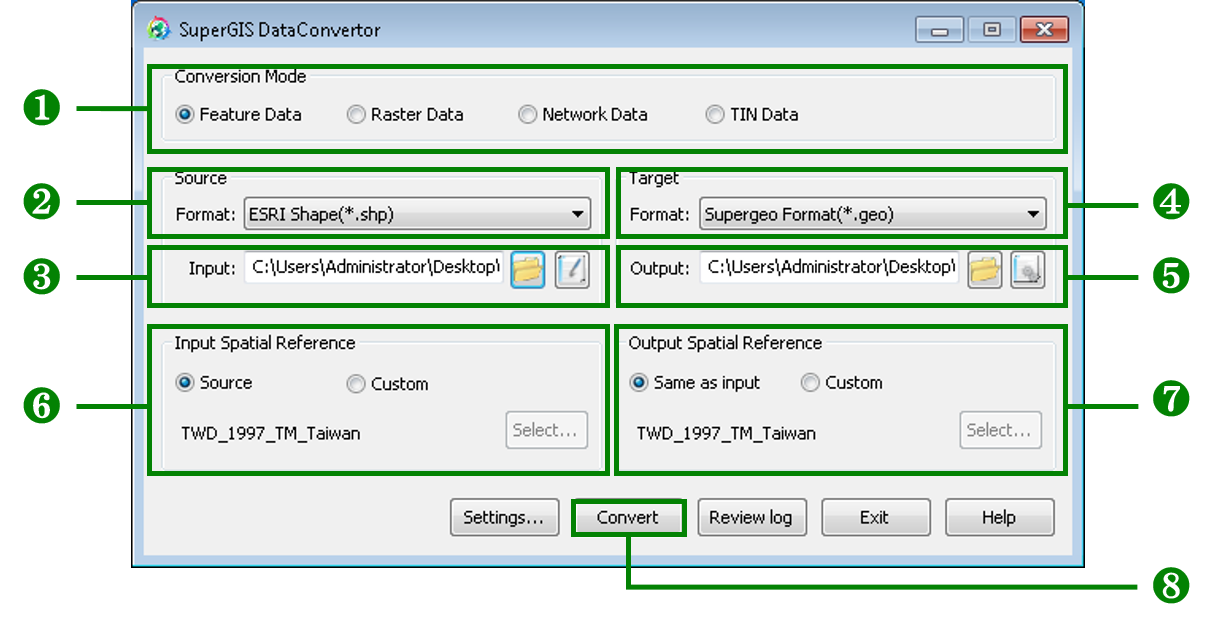
Task: Click the Convert button
Action: 628,518
